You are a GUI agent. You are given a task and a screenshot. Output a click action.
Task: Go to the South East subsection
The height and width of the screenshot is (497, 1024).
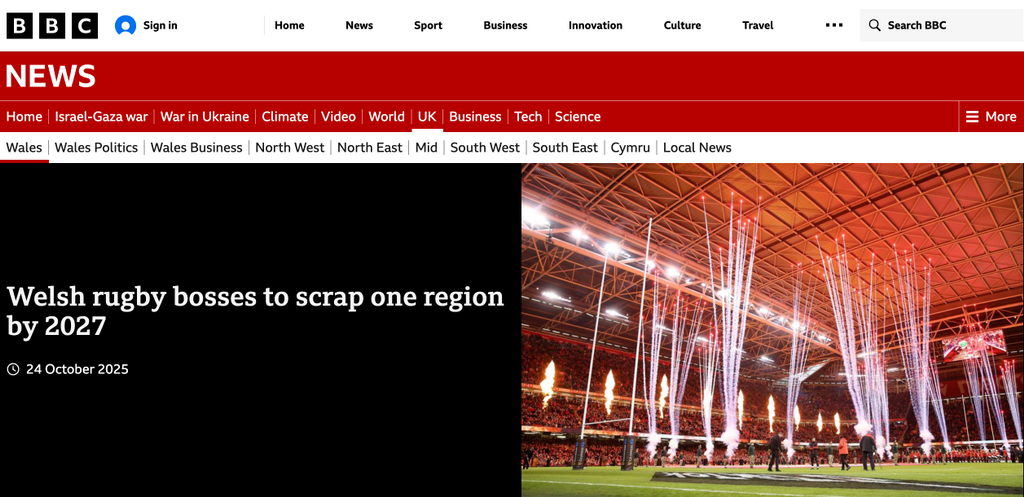coord(565,148)
